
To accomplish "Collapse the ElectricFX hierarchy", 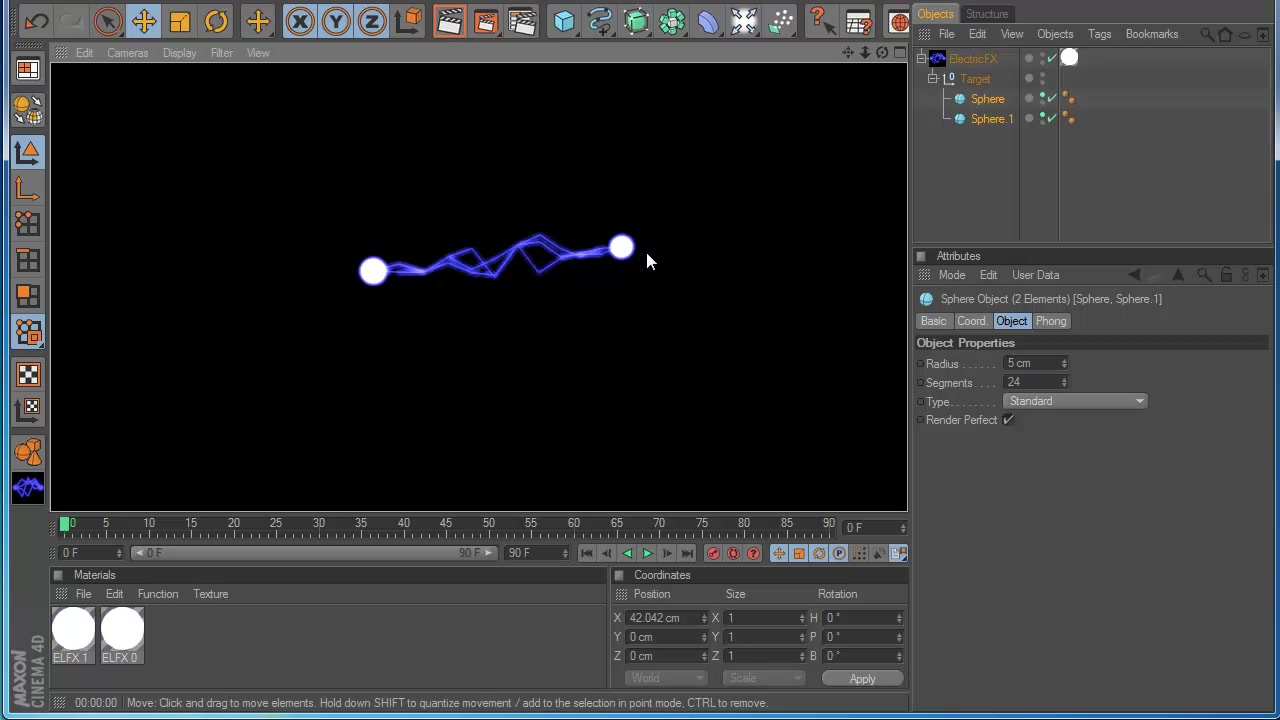I will (922, 58).
